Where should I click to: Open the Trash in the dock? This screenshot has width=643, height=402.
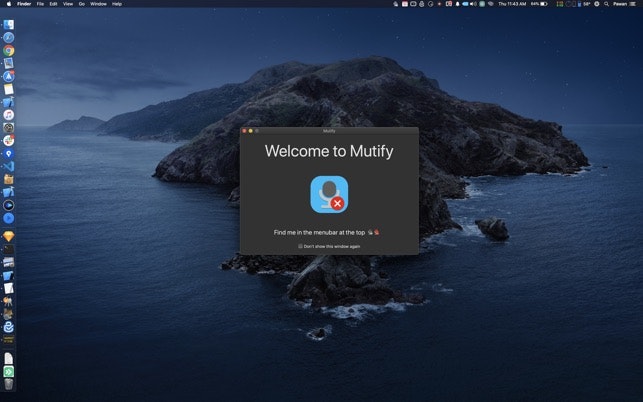(x=9, y=384)
